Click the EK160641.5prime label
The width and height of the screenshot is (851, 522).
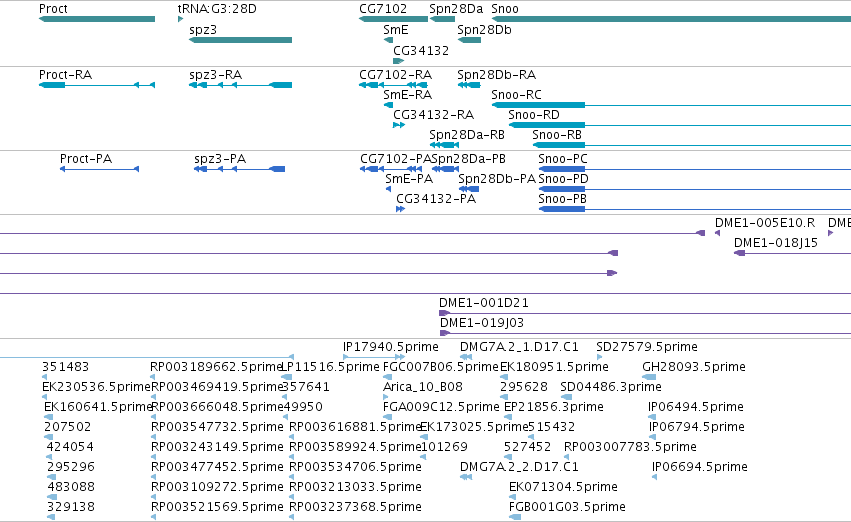click(x=97, y=406)
